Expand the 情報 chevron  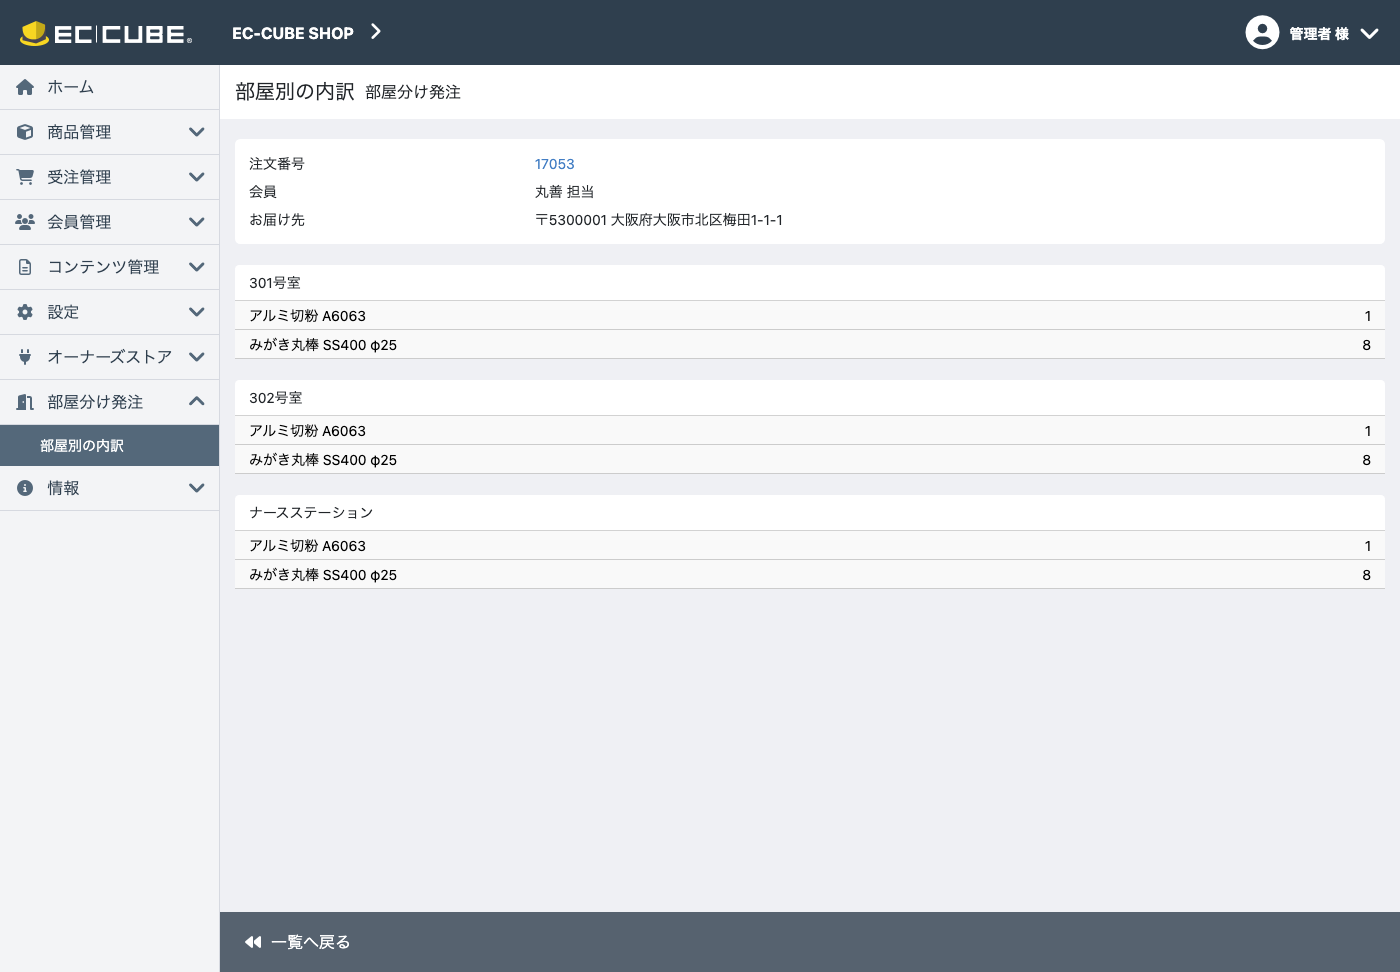pyautogui.click(x=197, y=488)
